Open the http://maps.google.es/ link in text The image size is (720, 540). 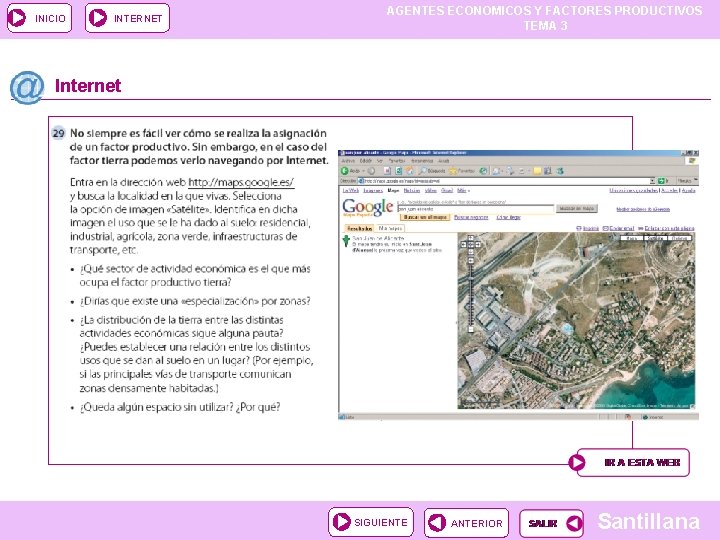pyautogui.click(x=241, y=182)
